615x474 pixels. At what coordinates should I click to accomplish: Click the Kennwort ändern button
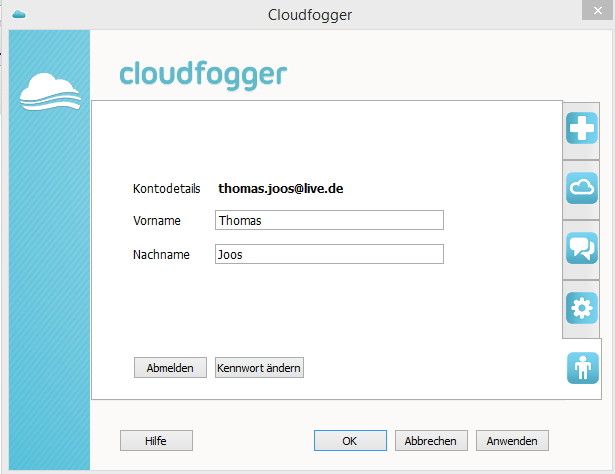(259, 368)
